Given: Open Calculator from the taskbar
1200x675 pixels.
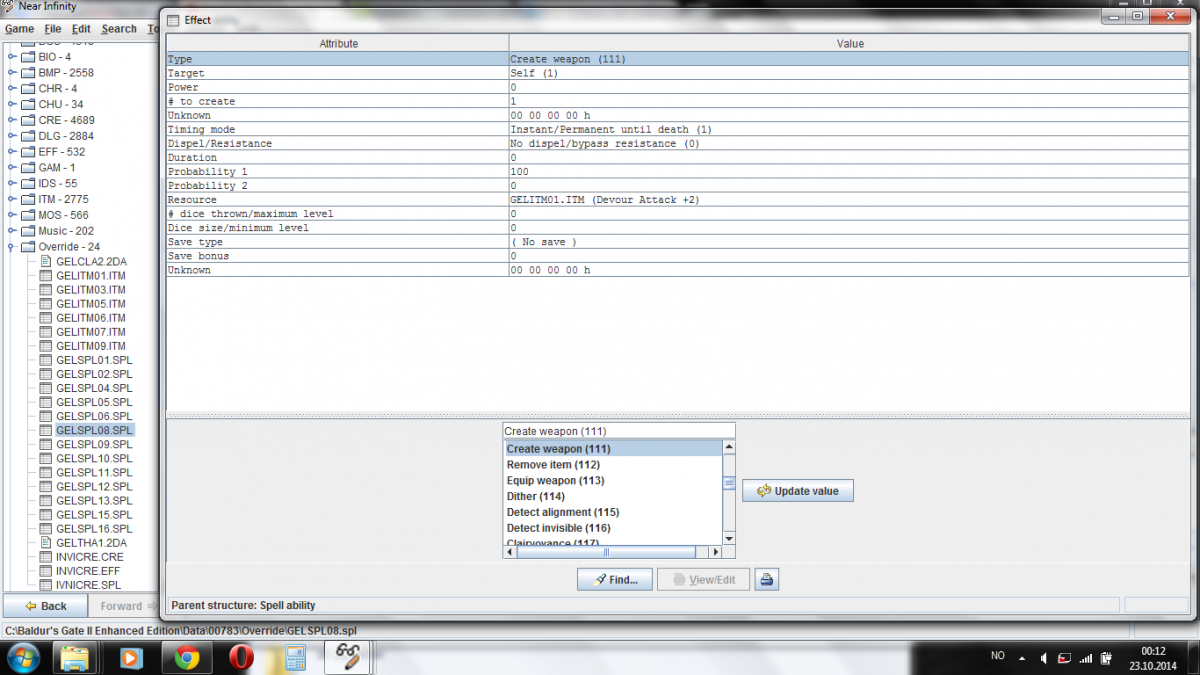Looking at the screenshot, I should pos(295,658).
